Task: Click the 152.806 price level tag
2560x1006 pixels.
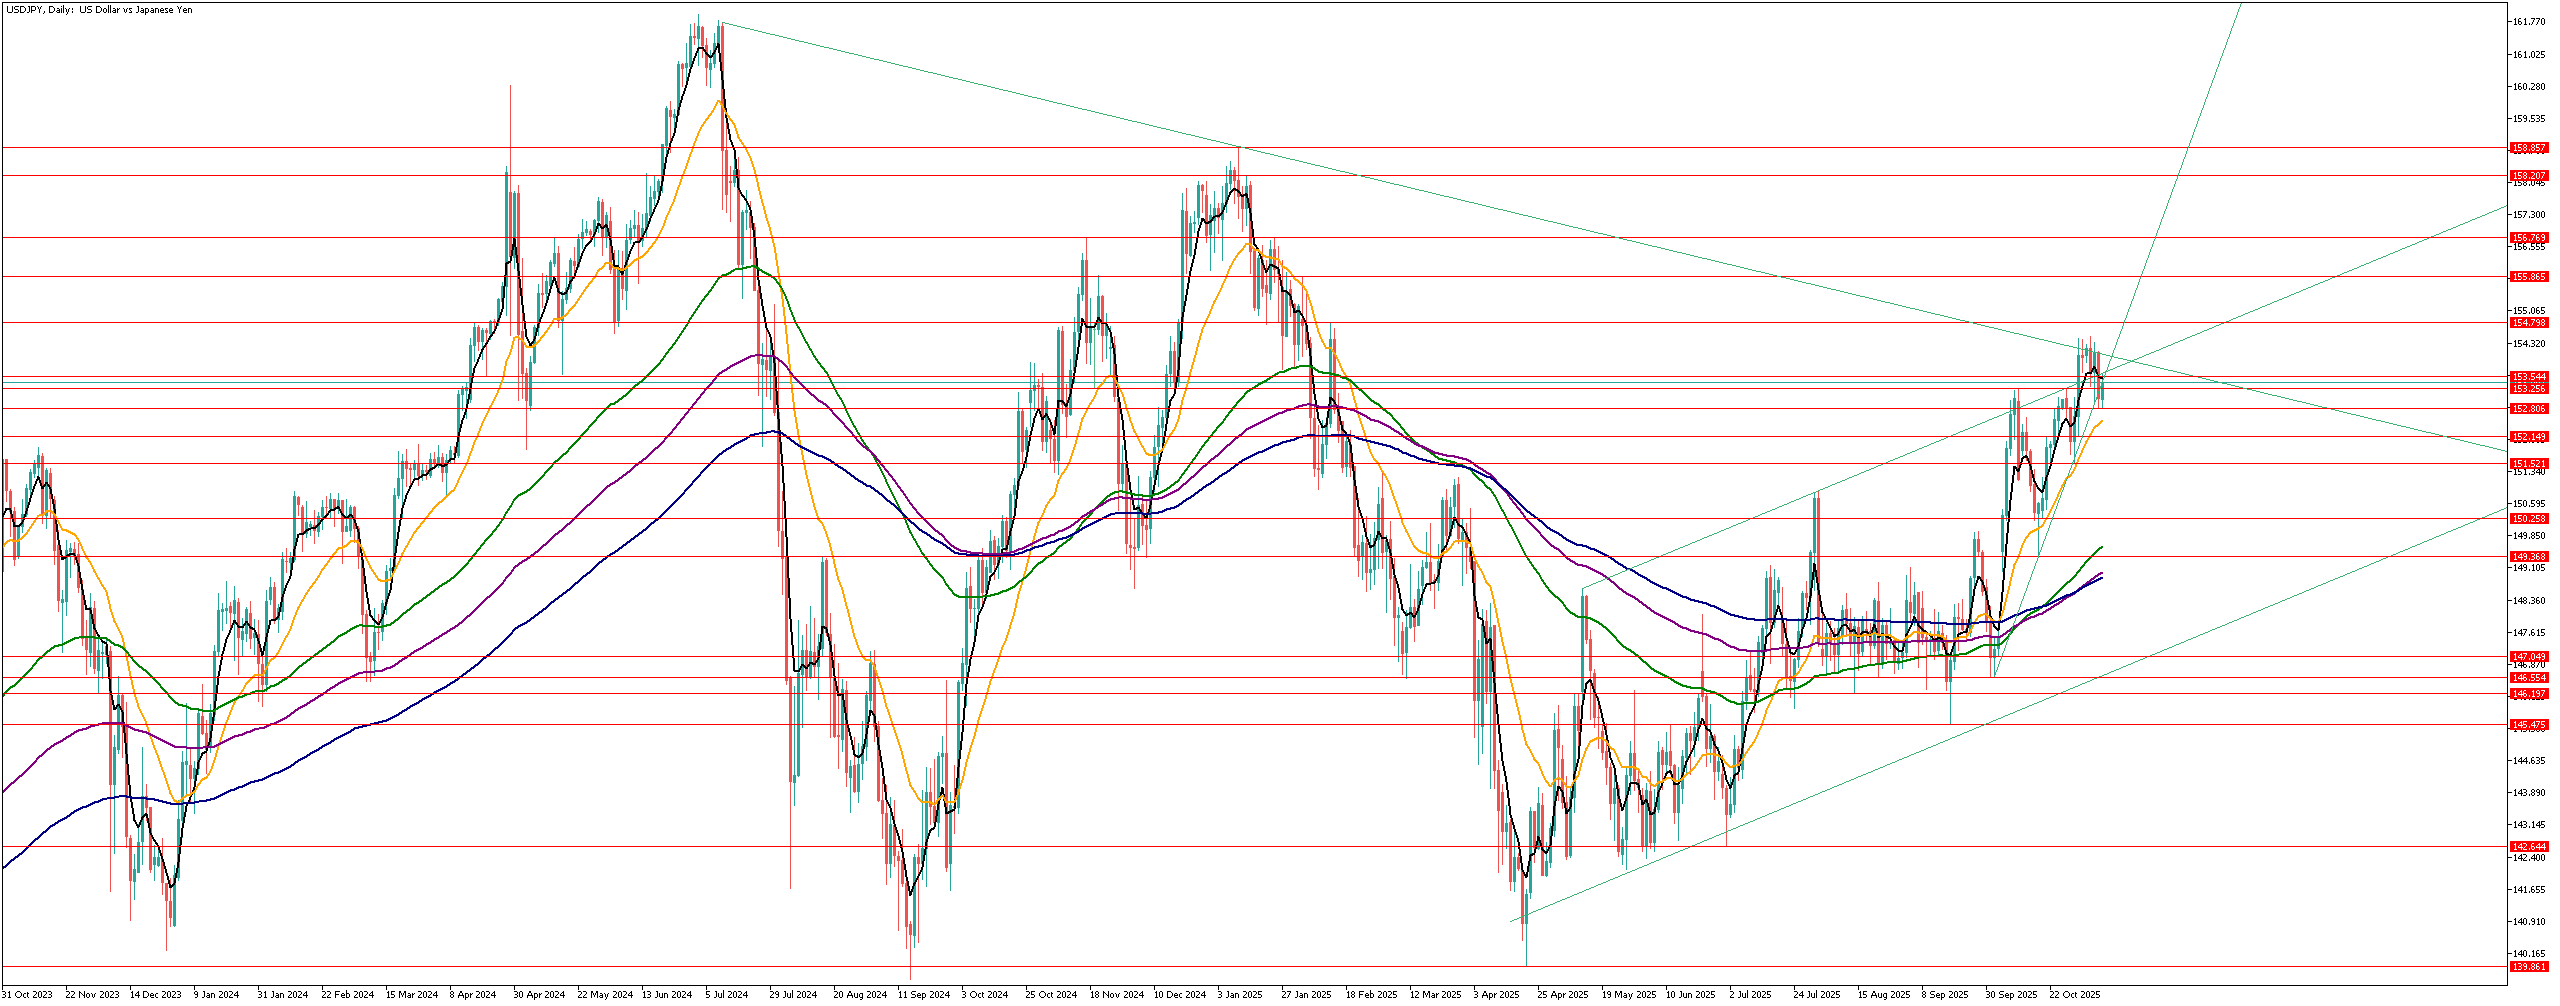Action: click(2529, 409)
